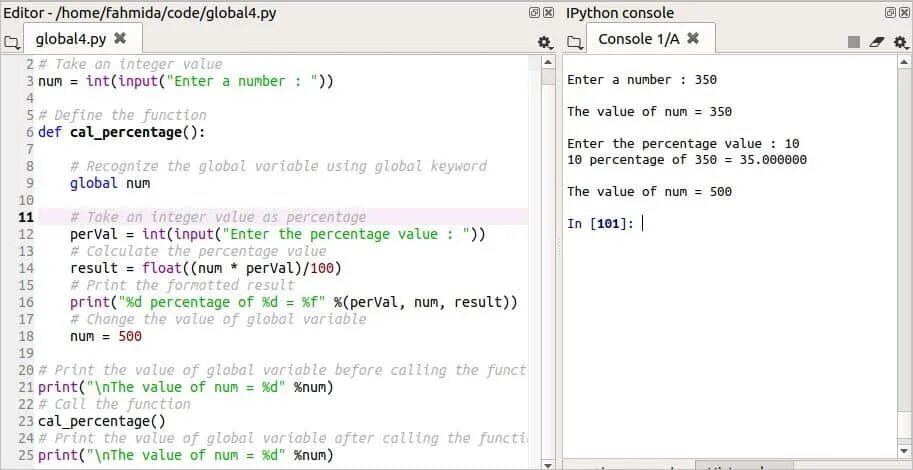Viewport: 913px width, 470px height.
Task: Close the IPython console pane
Action: click(904, 12)
